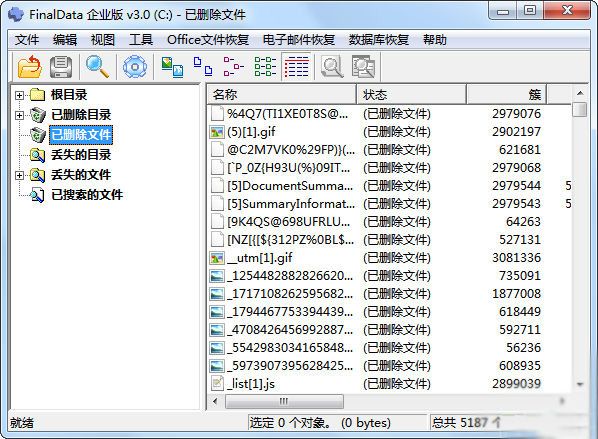Click the vertical scrollbar thumb
The height and width of the screenshot is (439, 598).
(580, 109)
